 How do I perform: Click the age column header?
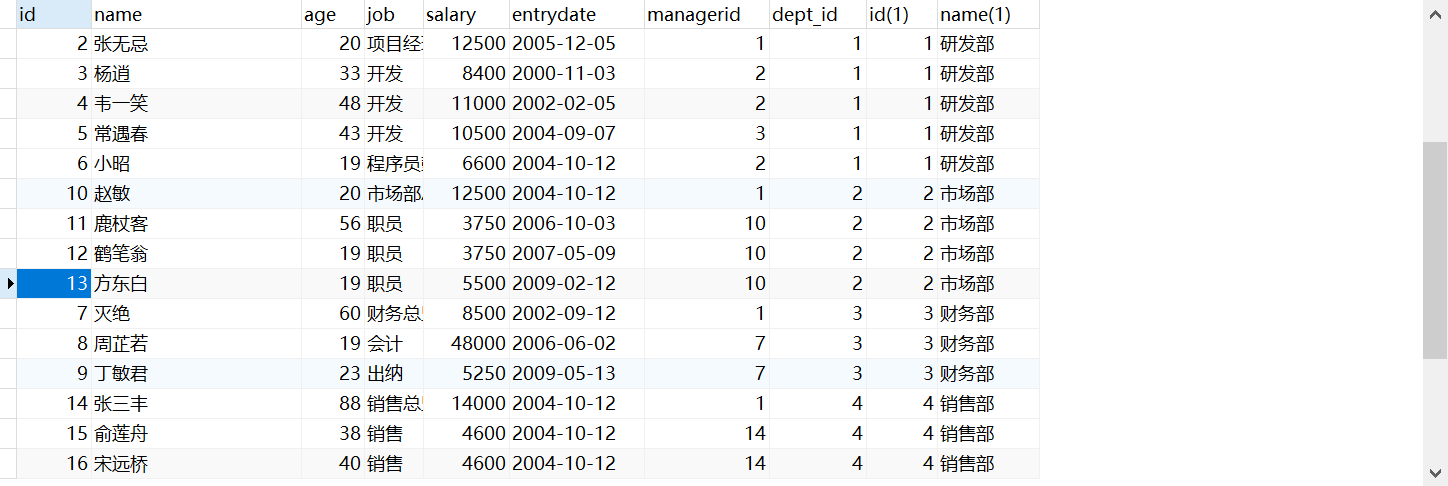point(332,14)
